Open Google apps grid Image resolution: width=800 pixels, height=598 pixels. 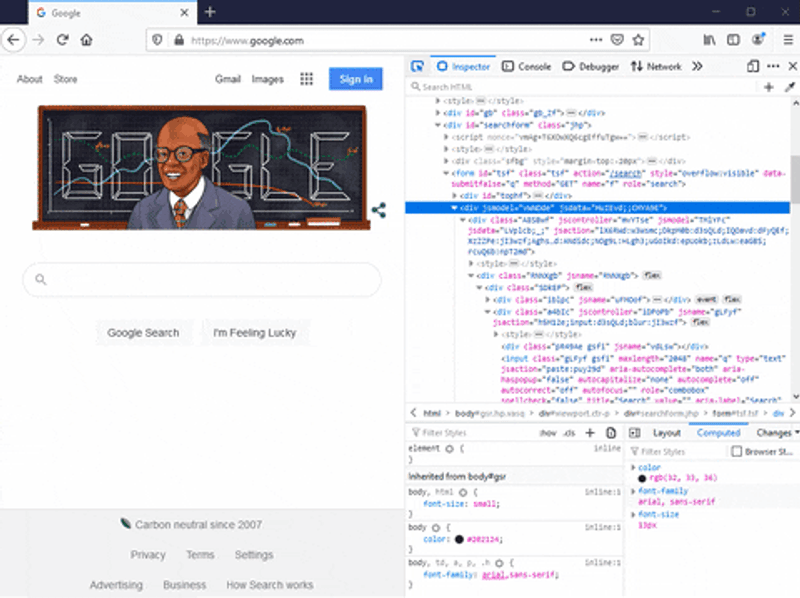pos(306,79)
